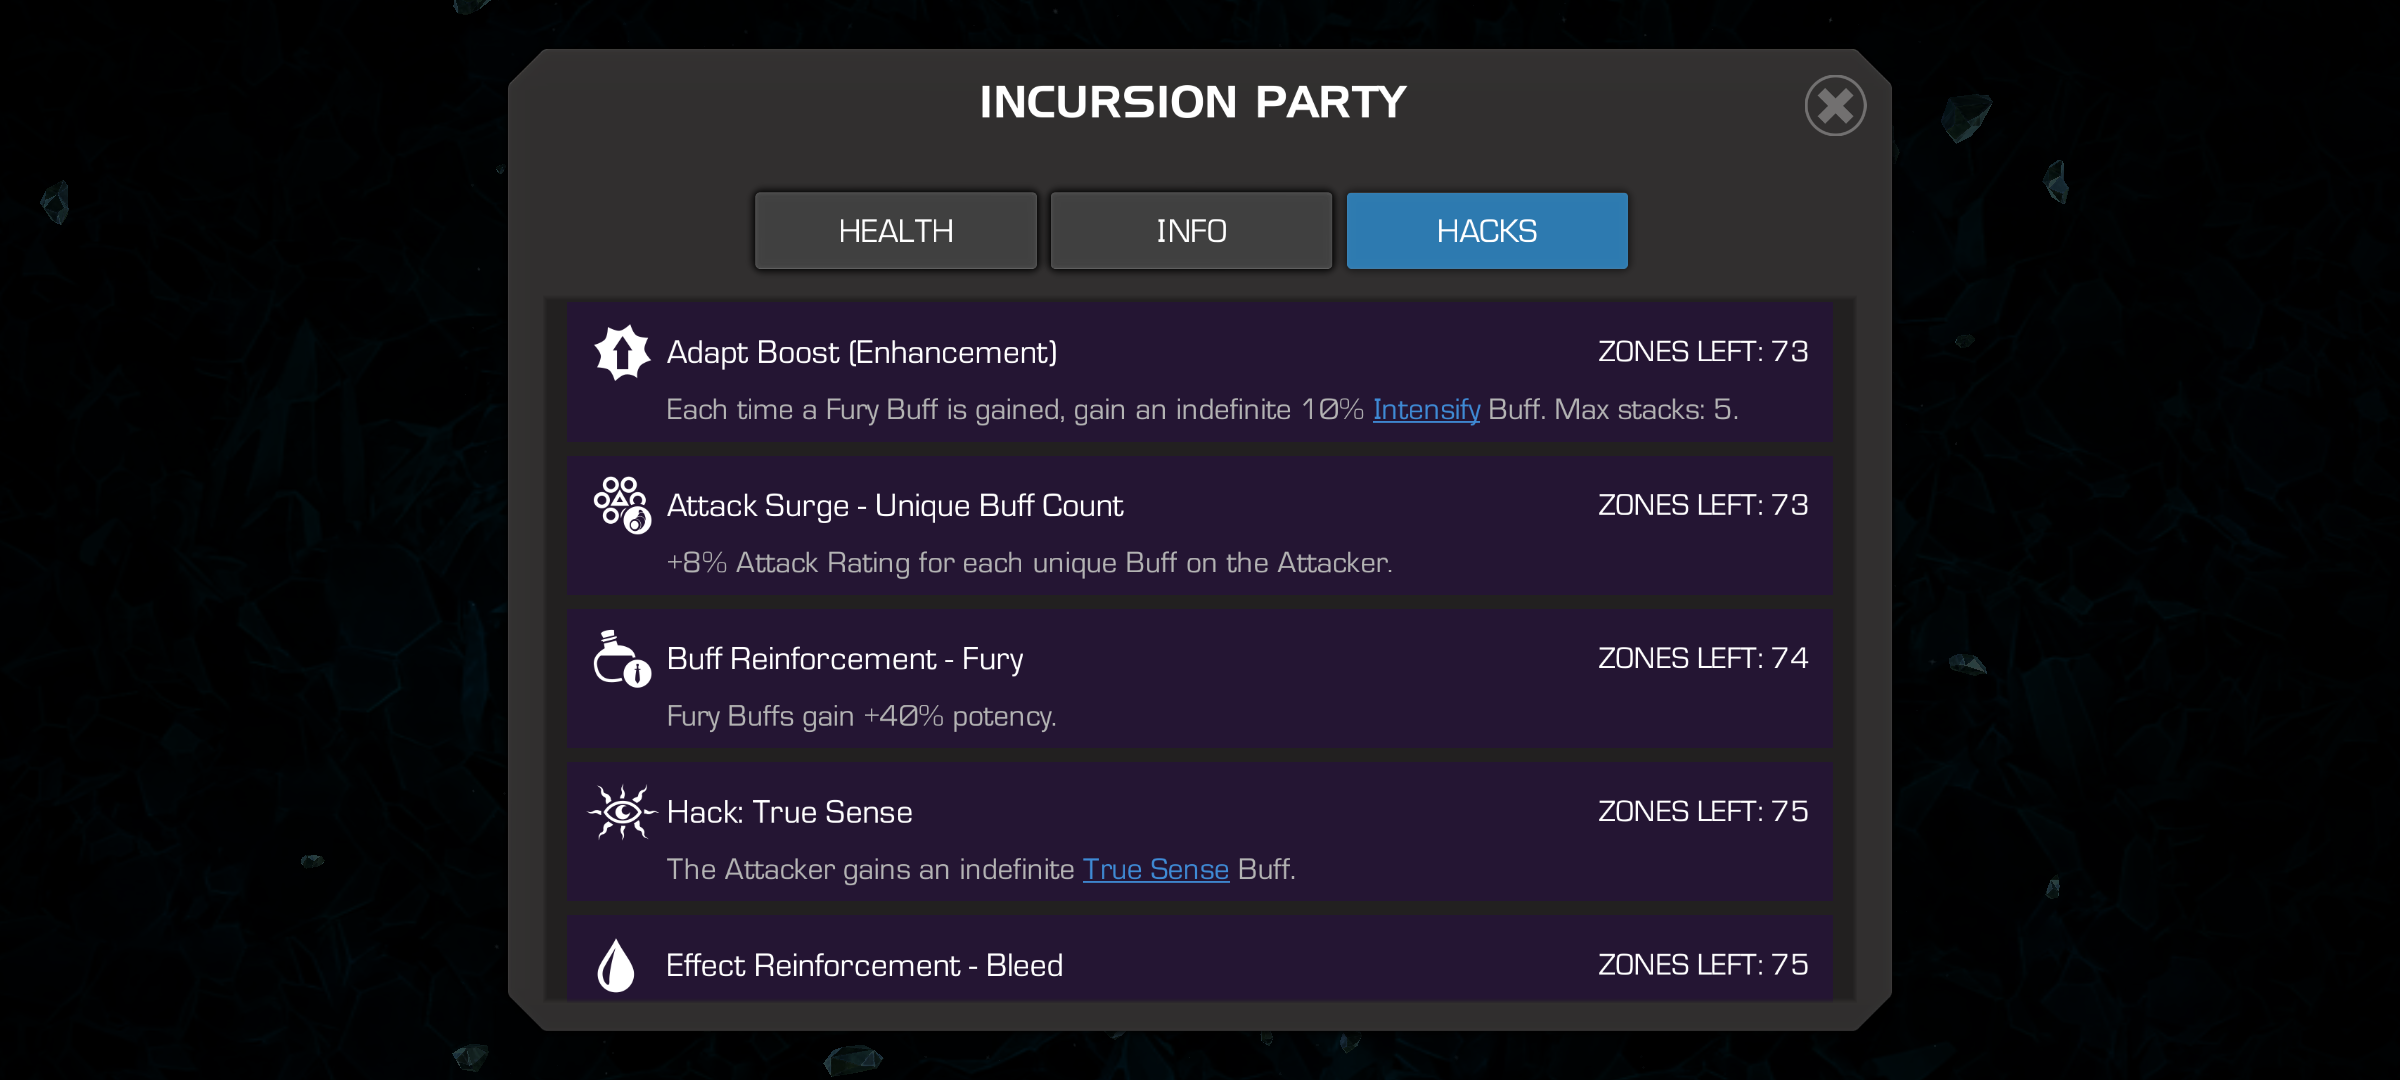Click the Attack Rating per unique Buff description
2400x1080 pixels.
click(x=1028, y=563)
